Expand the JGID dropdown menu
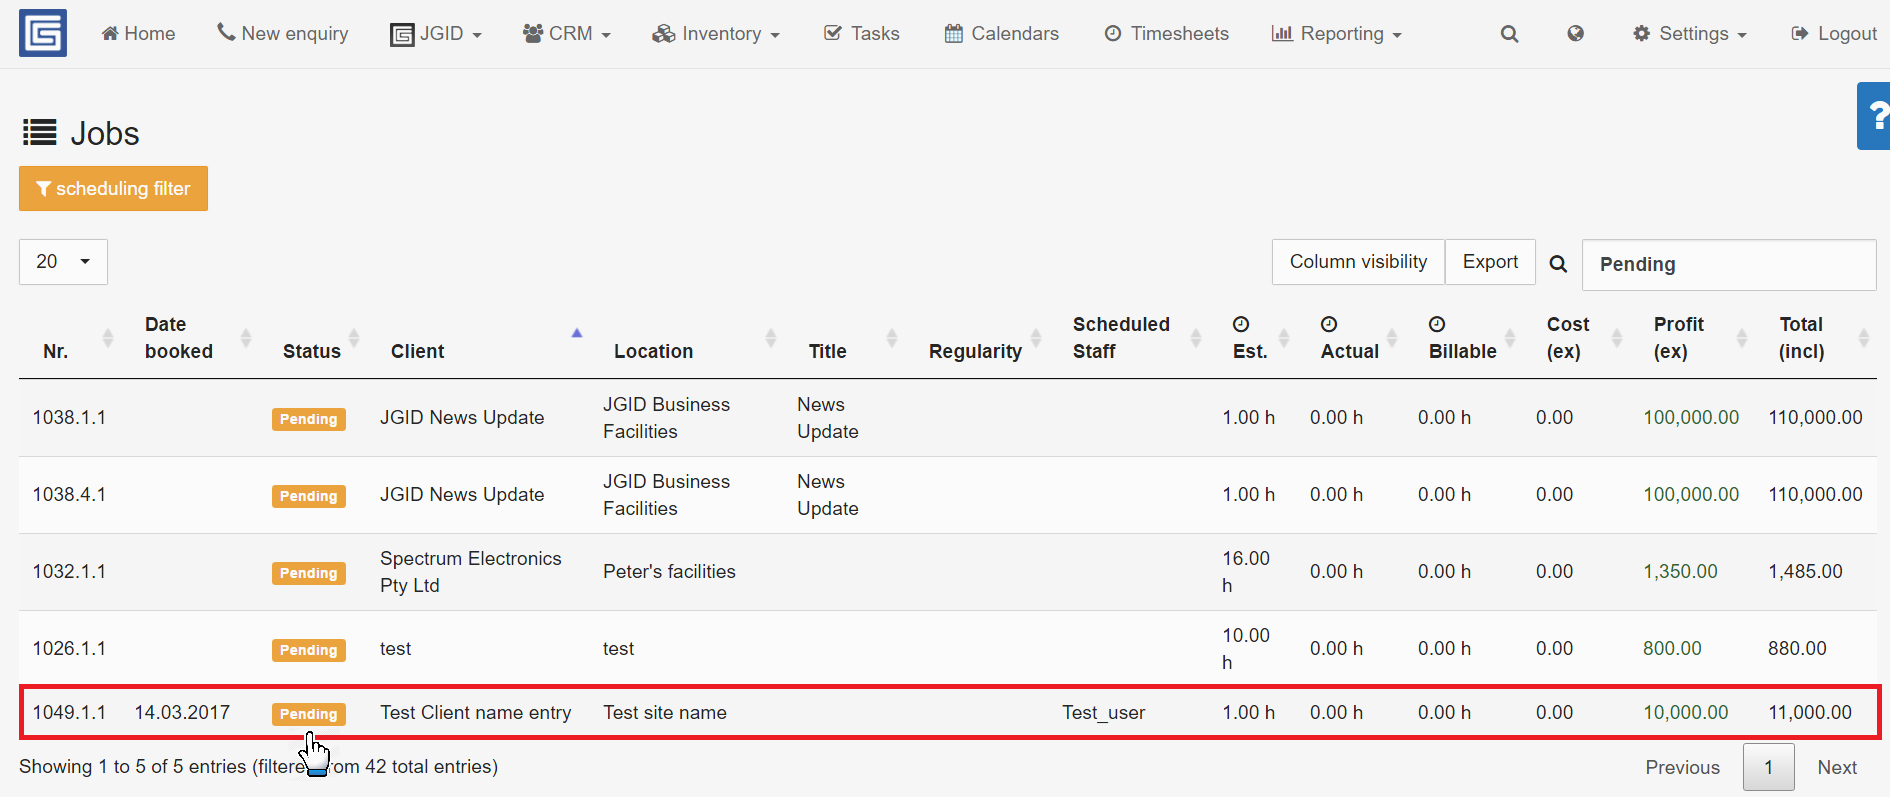Screen dimensions: 1890x797 click(436, 34)
